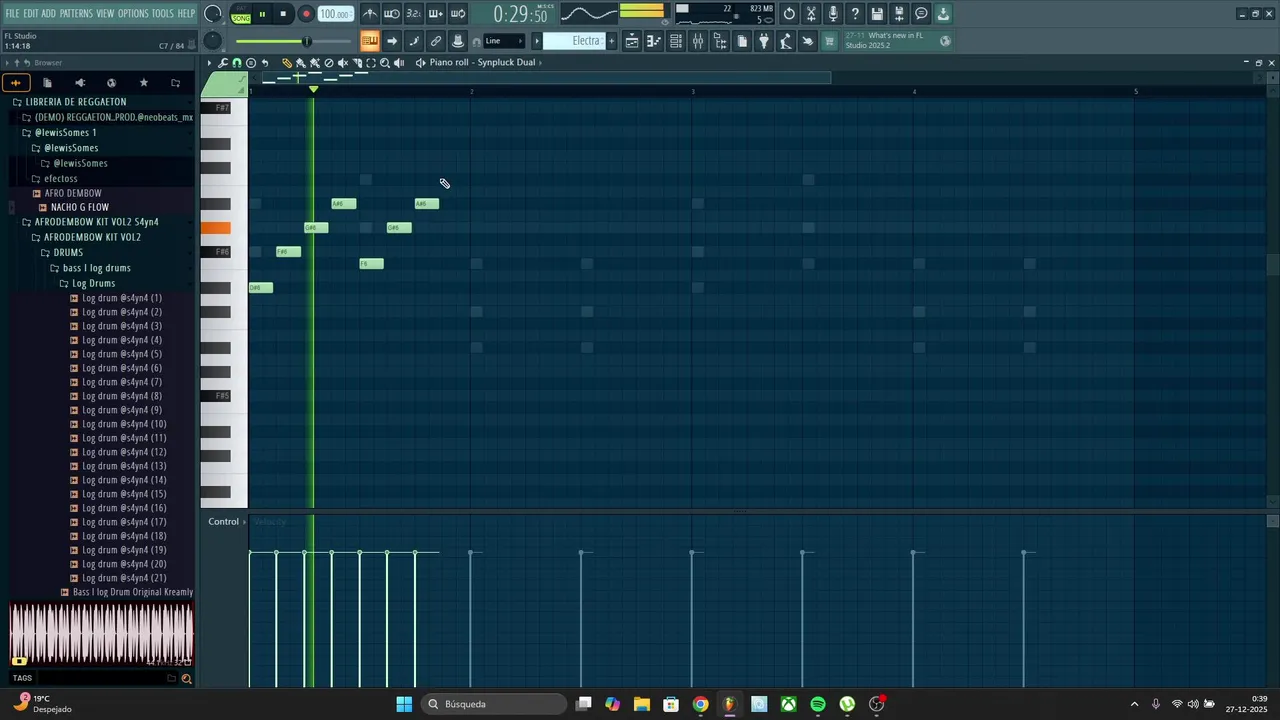The width and height of the screenshot is (1280, 720).
Task: Open NACHO G FLOW item
Action: pos(79,207)
